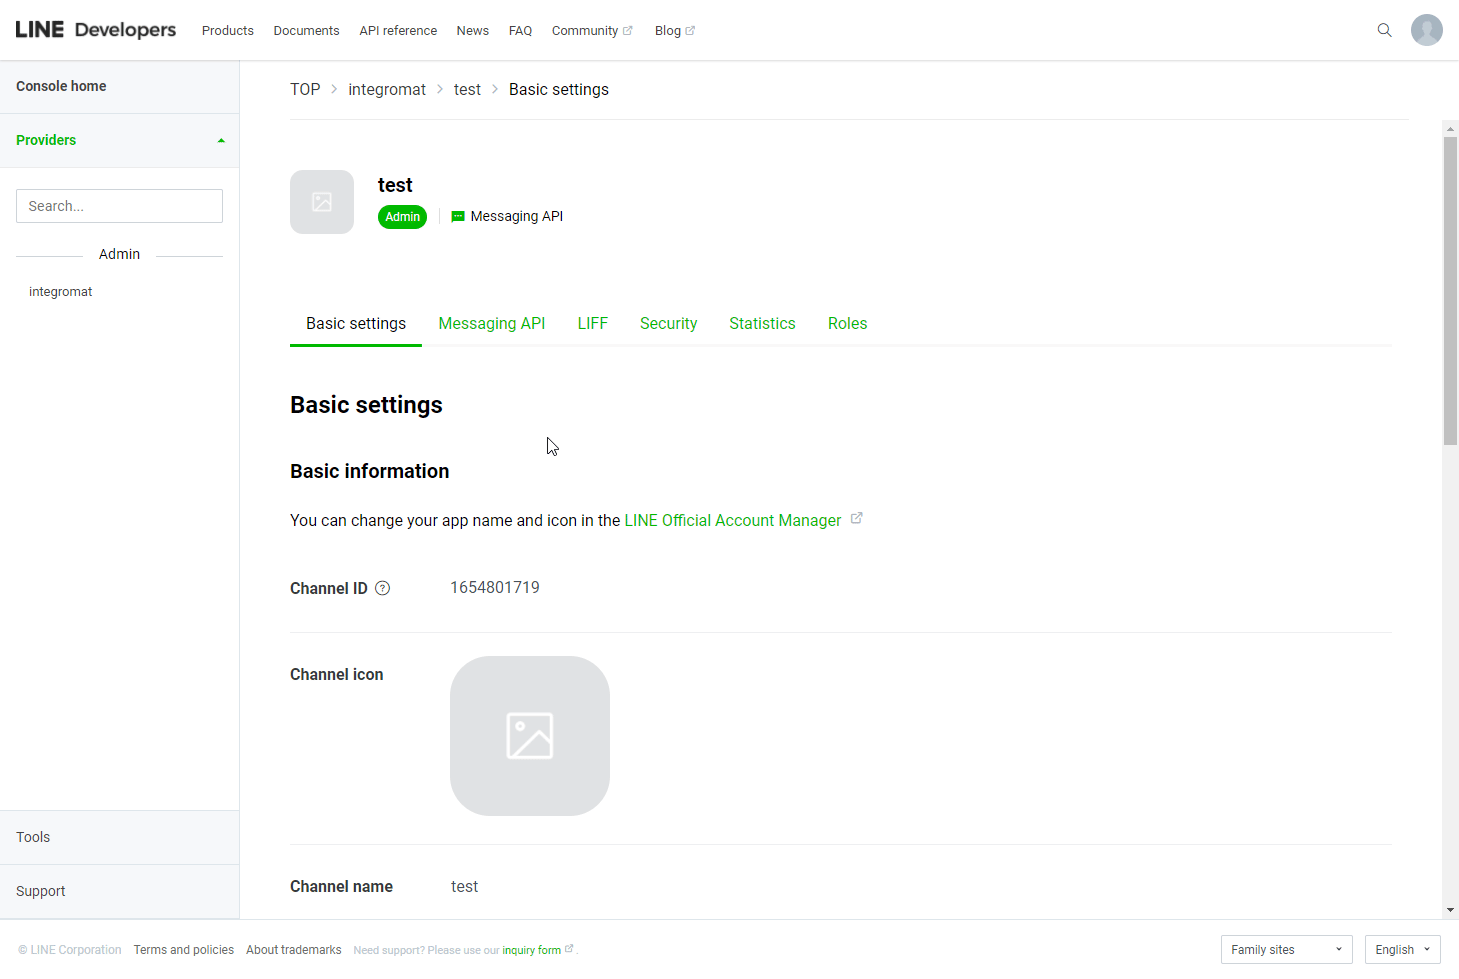The image size is (1459, 979).
Task: Click the scrollbar down arrow
Action: point(1450,910)
